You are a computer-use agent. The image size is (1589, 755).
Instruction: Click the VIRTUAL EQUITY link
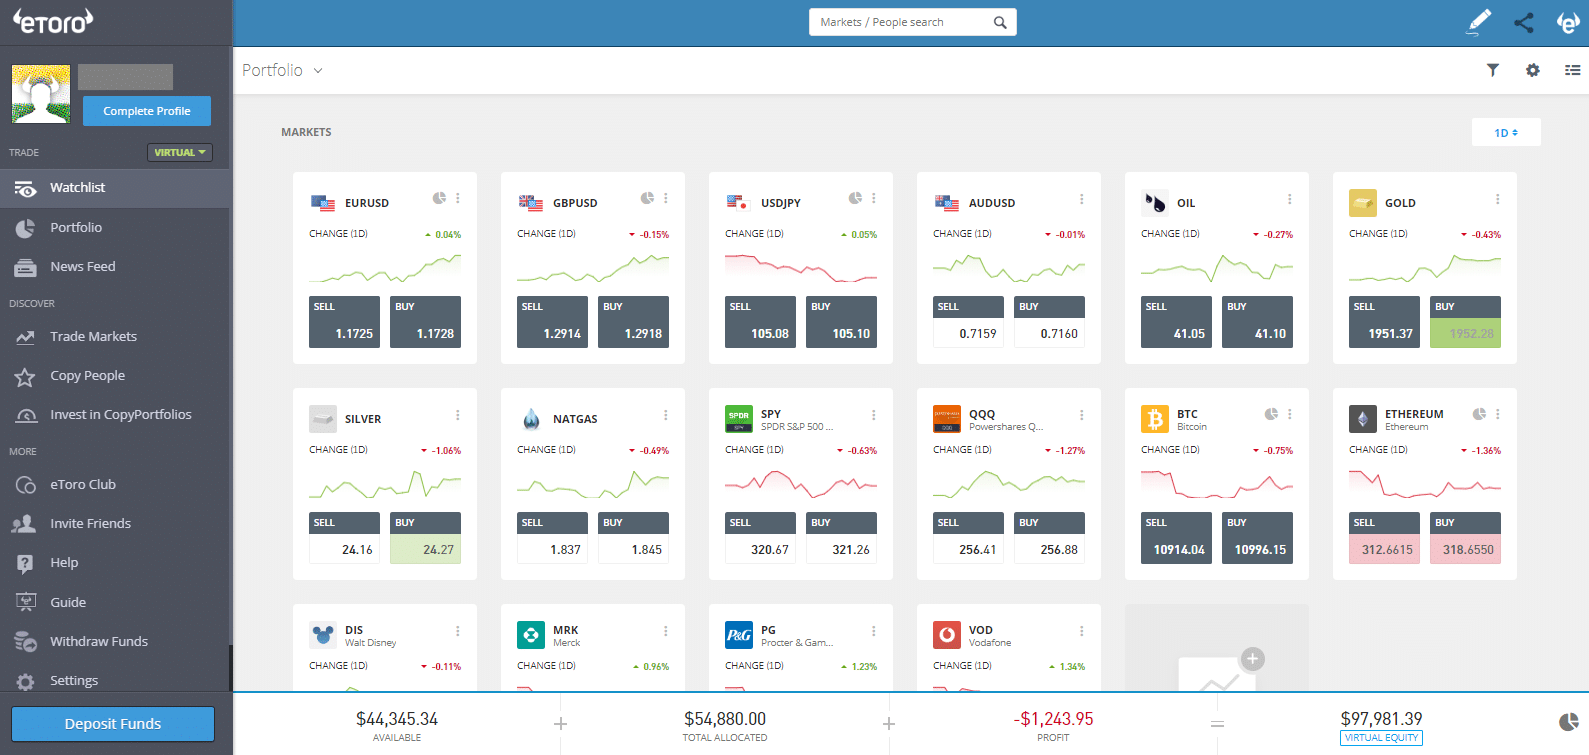(1381, 738)
